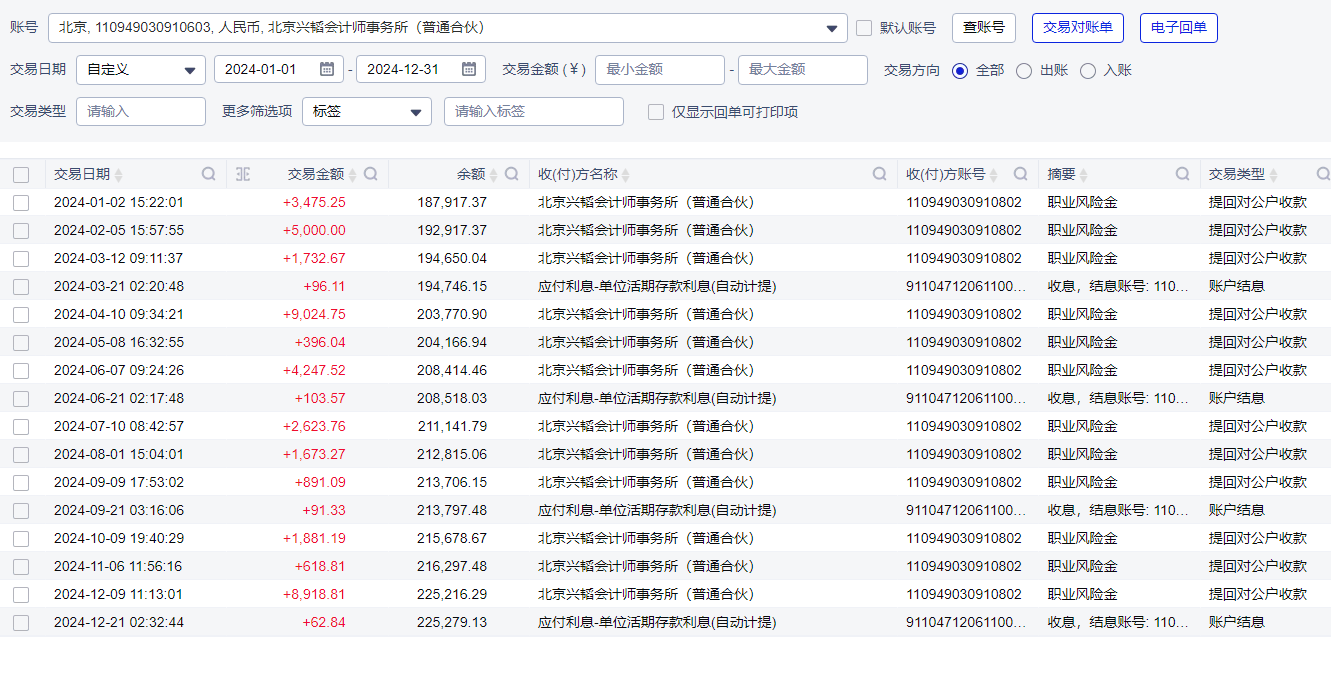1331x678 pixels.
Task: Open the calendar icon for start date 2024-01-01
Action: click(327, 69)
